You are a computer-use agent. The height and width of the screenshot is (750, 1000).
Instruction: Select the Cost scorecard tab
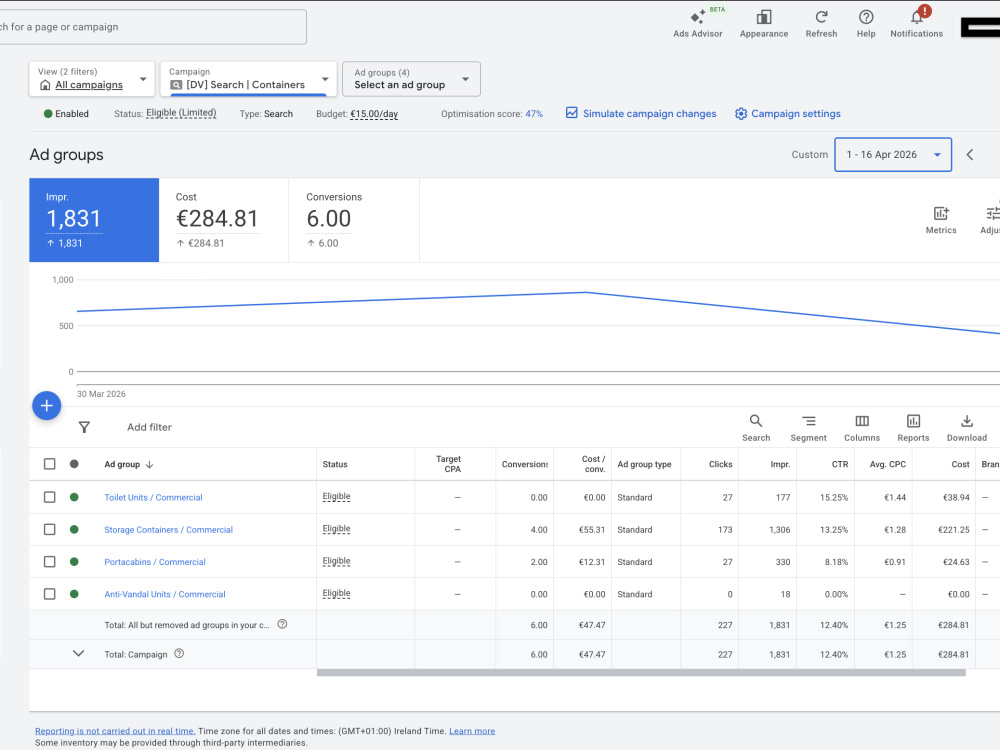click(x=223, y=220)
